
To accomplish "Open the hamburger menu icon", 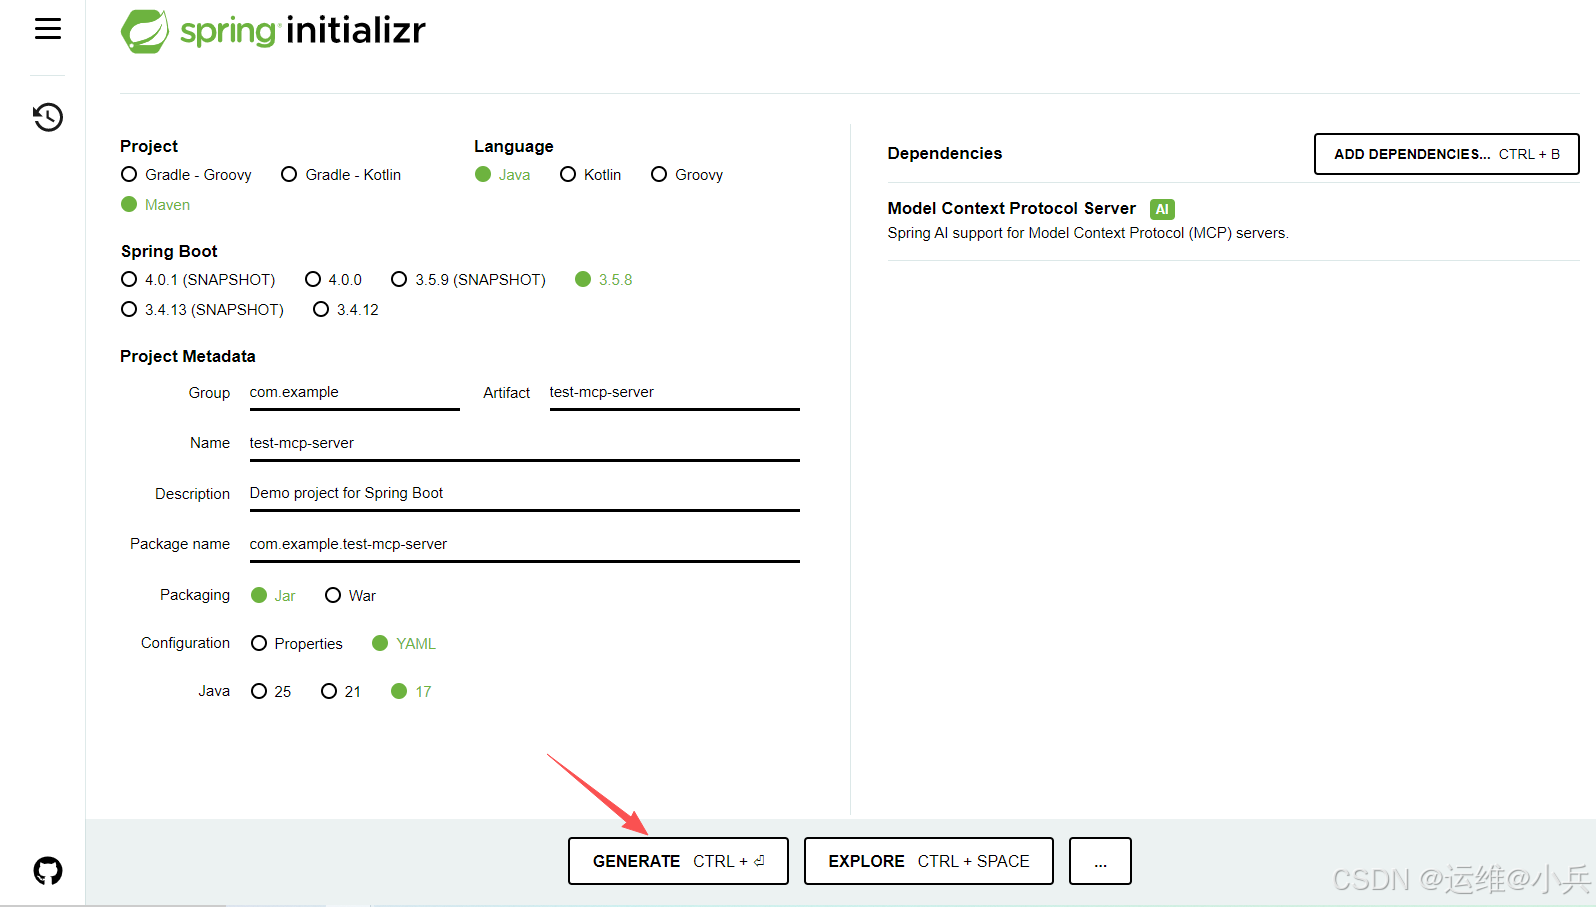I will coord(48,29).
